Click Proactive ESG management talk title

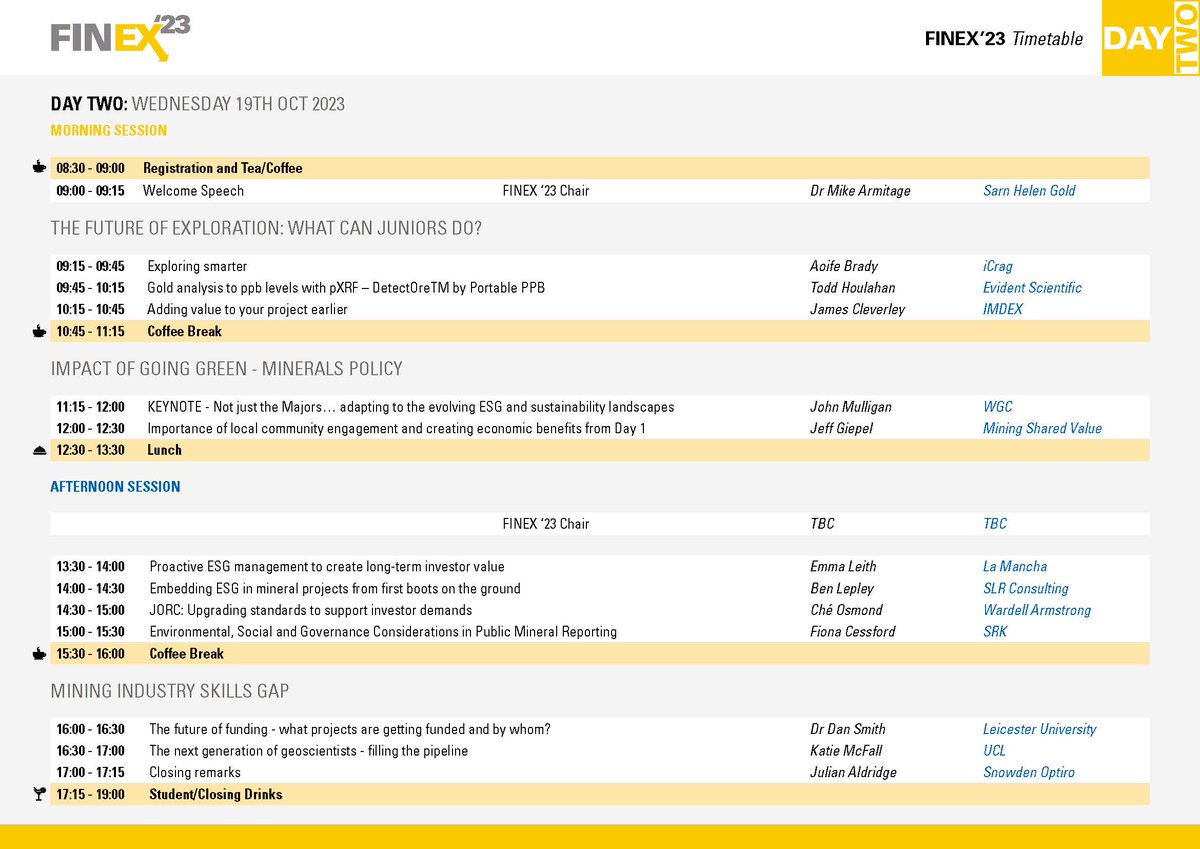[327, 566]
